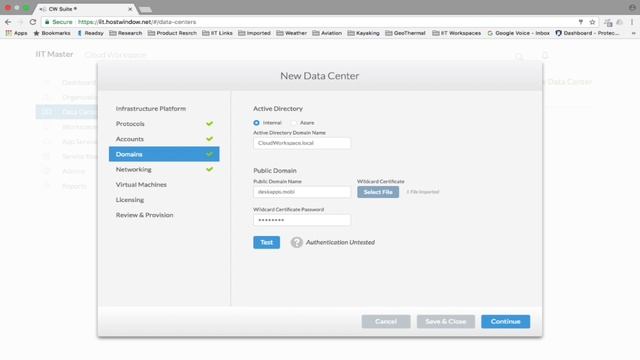Image resolution: width=640 pixels, height=360 pixels.
Task: Click the Public Domain heading
Action: click(x=275, y=171)
